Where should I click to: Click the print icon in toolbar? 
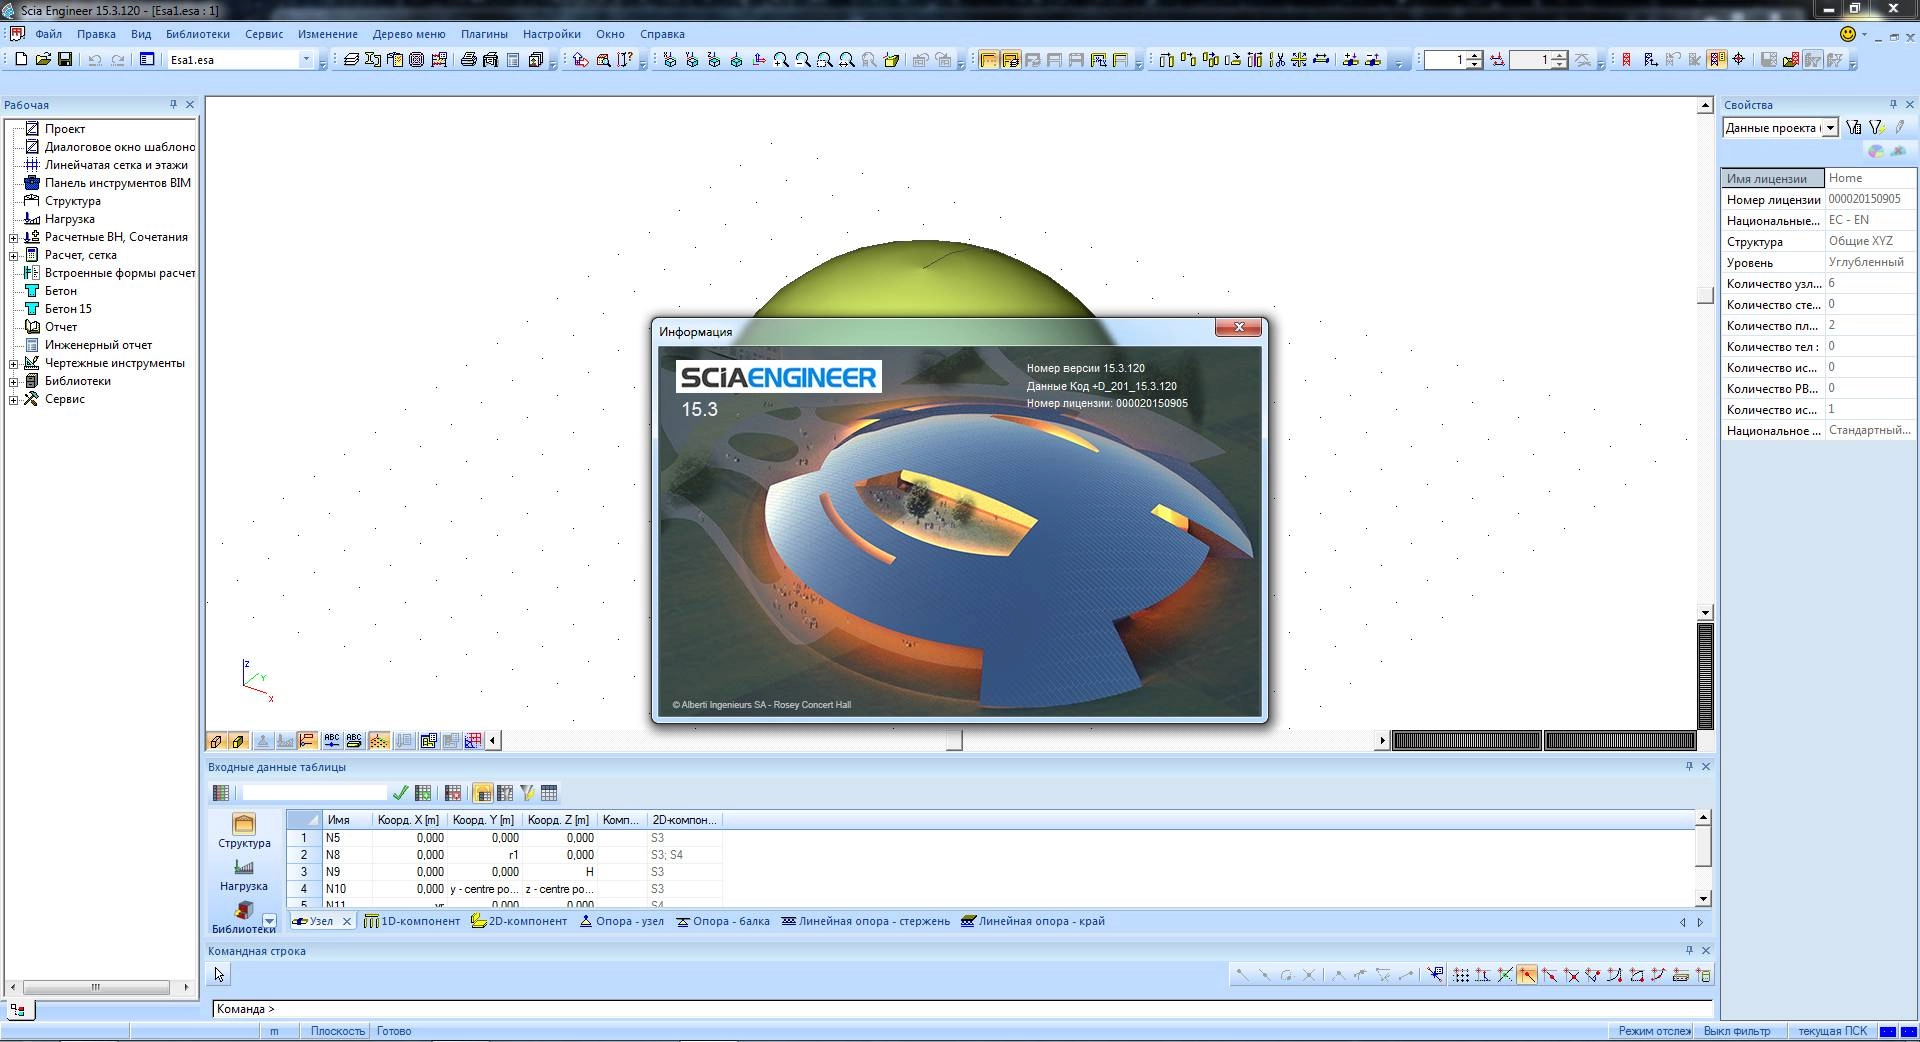(468, 60)
